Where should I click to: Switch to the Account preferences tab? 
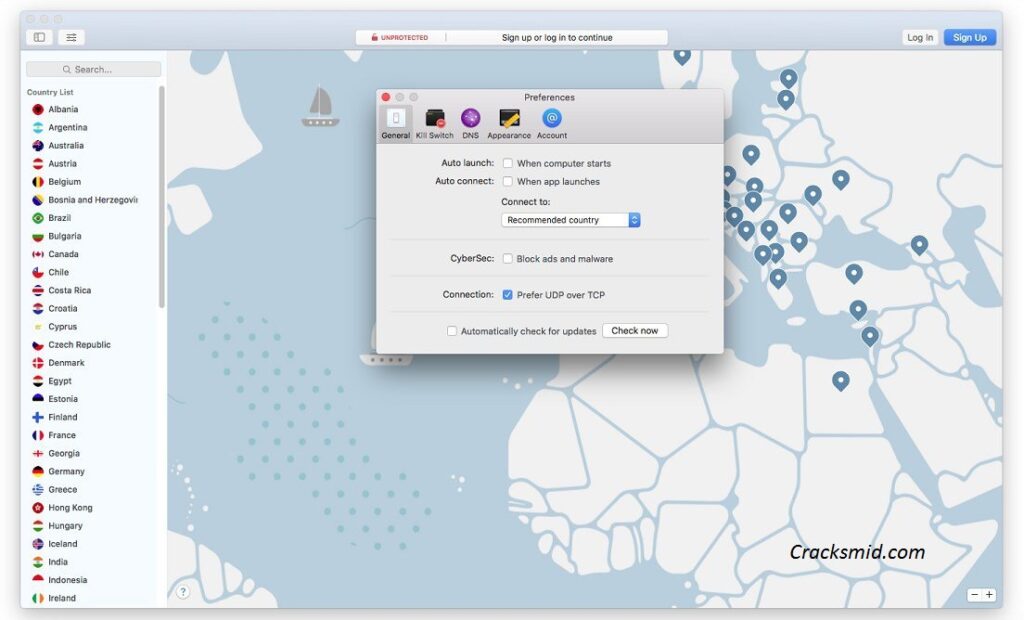[x=552, y=123]
